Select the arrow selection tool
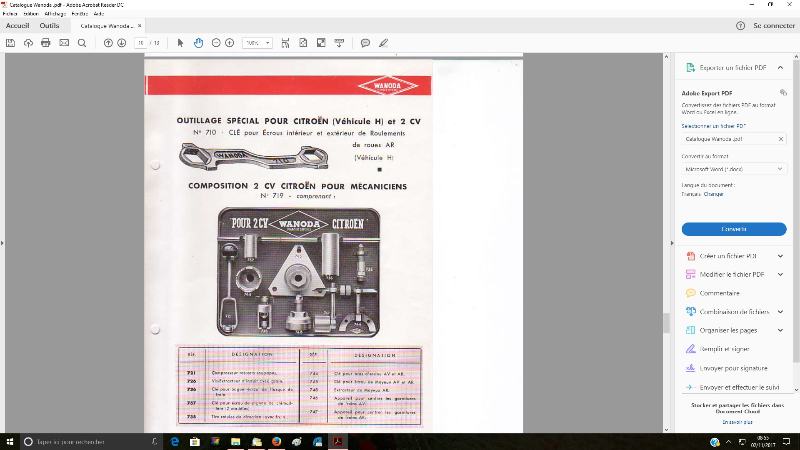The image size is (800, 450). click(x=181, y=43)
